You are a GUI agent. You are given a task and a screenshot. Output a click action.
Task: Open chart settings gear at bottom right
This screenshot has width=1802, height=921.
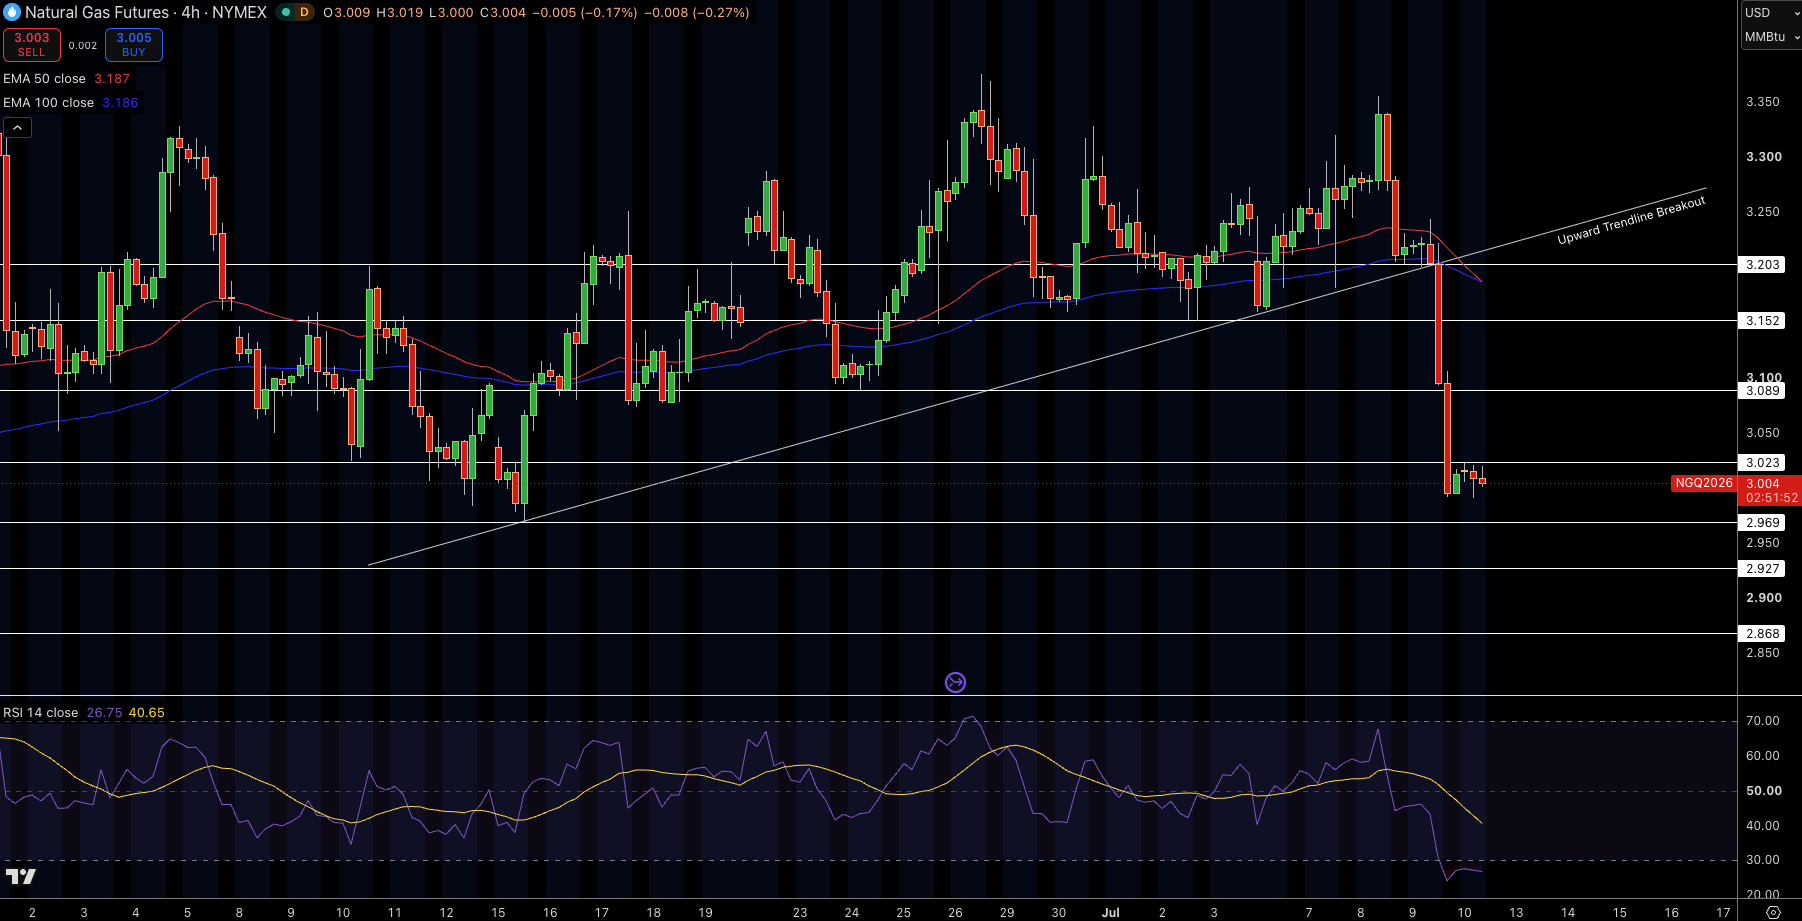pyautogui.click(x=1773, y=912)
